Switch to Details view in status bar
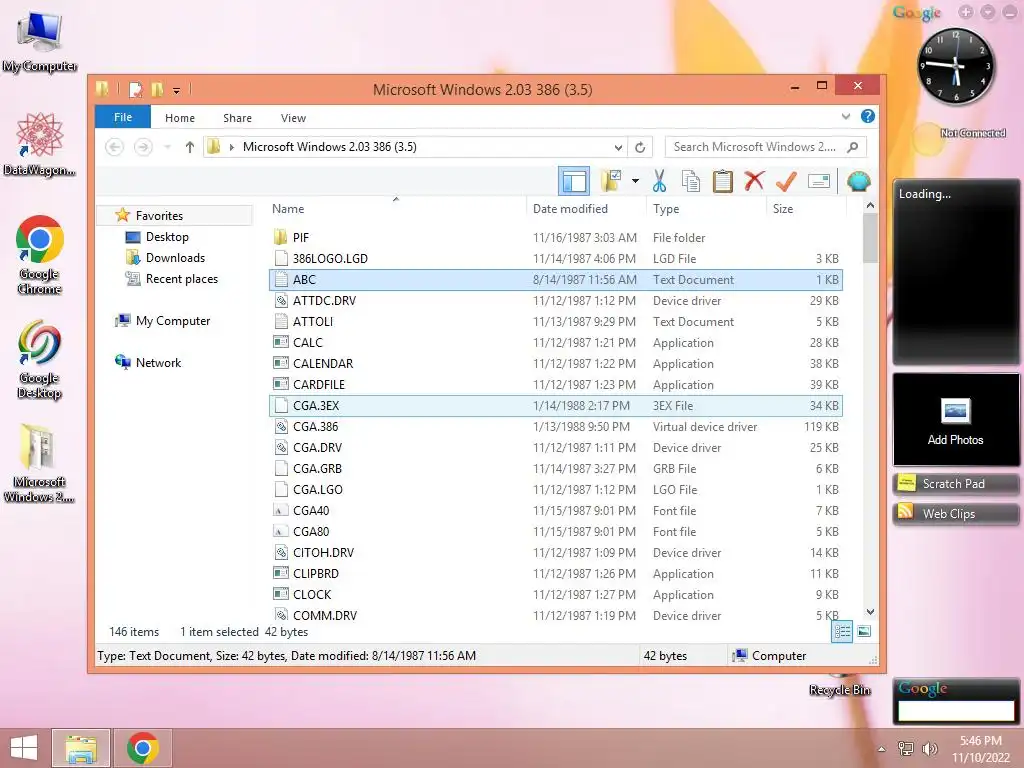The height and width of the screenshot is (768, 1024). click(842, 631)
